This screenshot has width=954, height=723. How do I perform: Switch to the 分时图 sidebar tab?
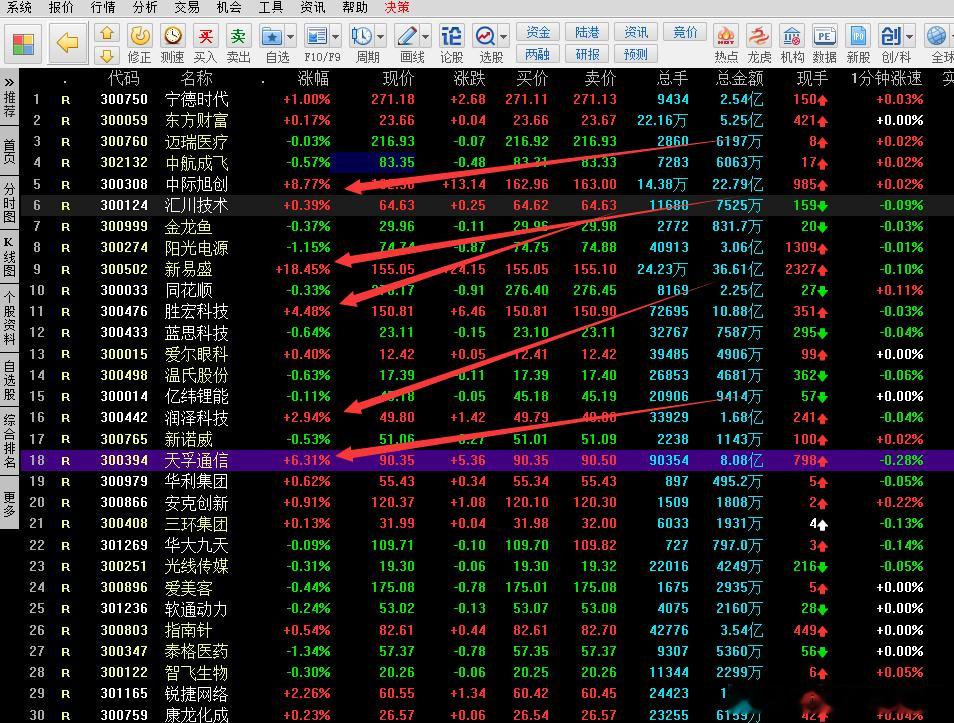pos(9,201)
